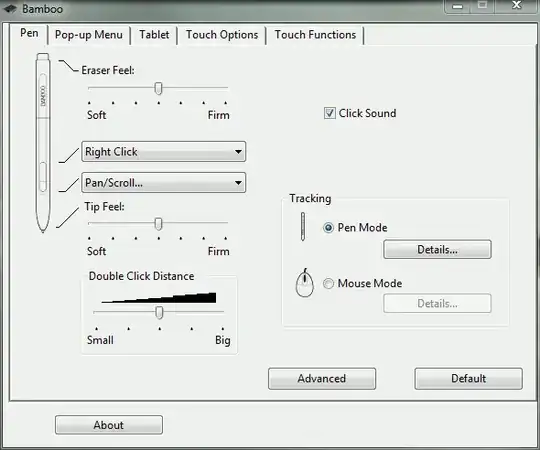540x450 pixels.
Task: Click the Tracking group label
Action: pyautogui.click(x=310, y=199)
